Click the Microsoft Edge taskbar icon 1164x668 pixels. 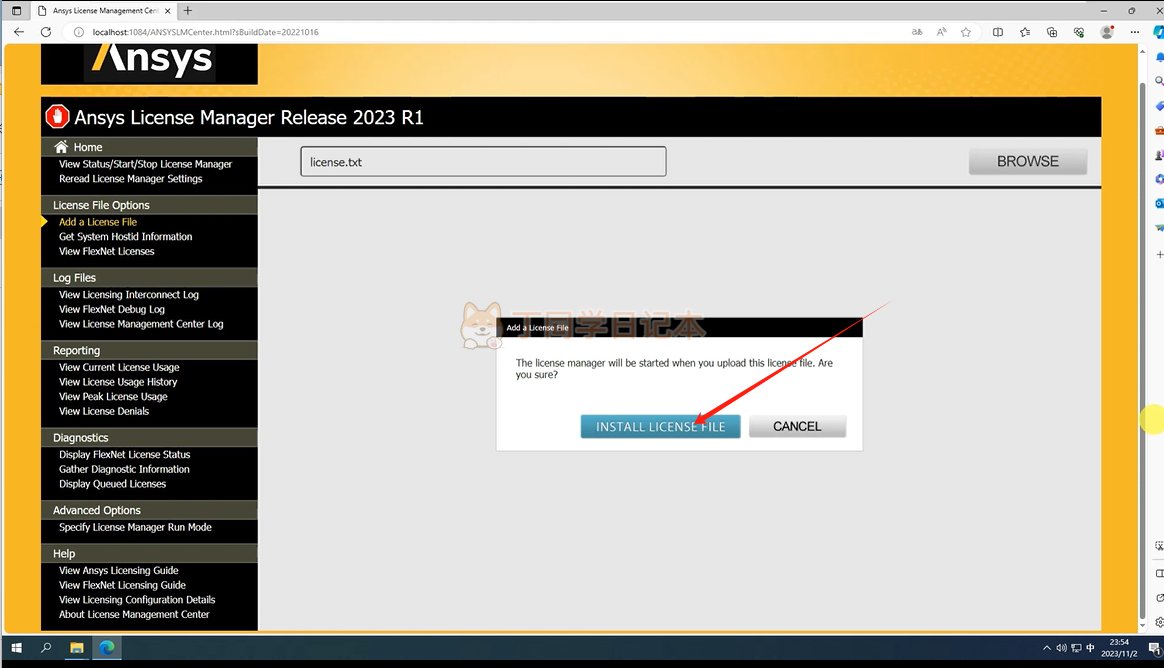pyautogui.click(x=107, y=647)
